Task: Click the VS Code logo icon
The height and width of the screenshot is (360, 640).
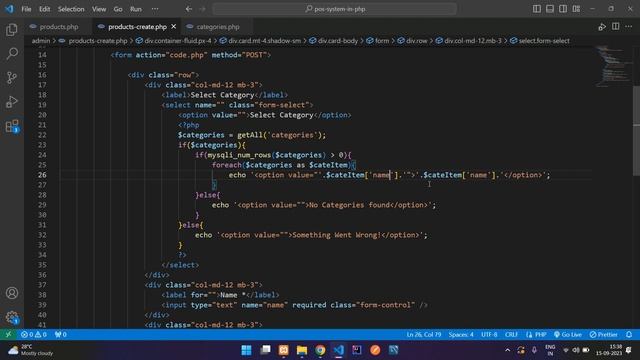Action: [x=9, y=9]
